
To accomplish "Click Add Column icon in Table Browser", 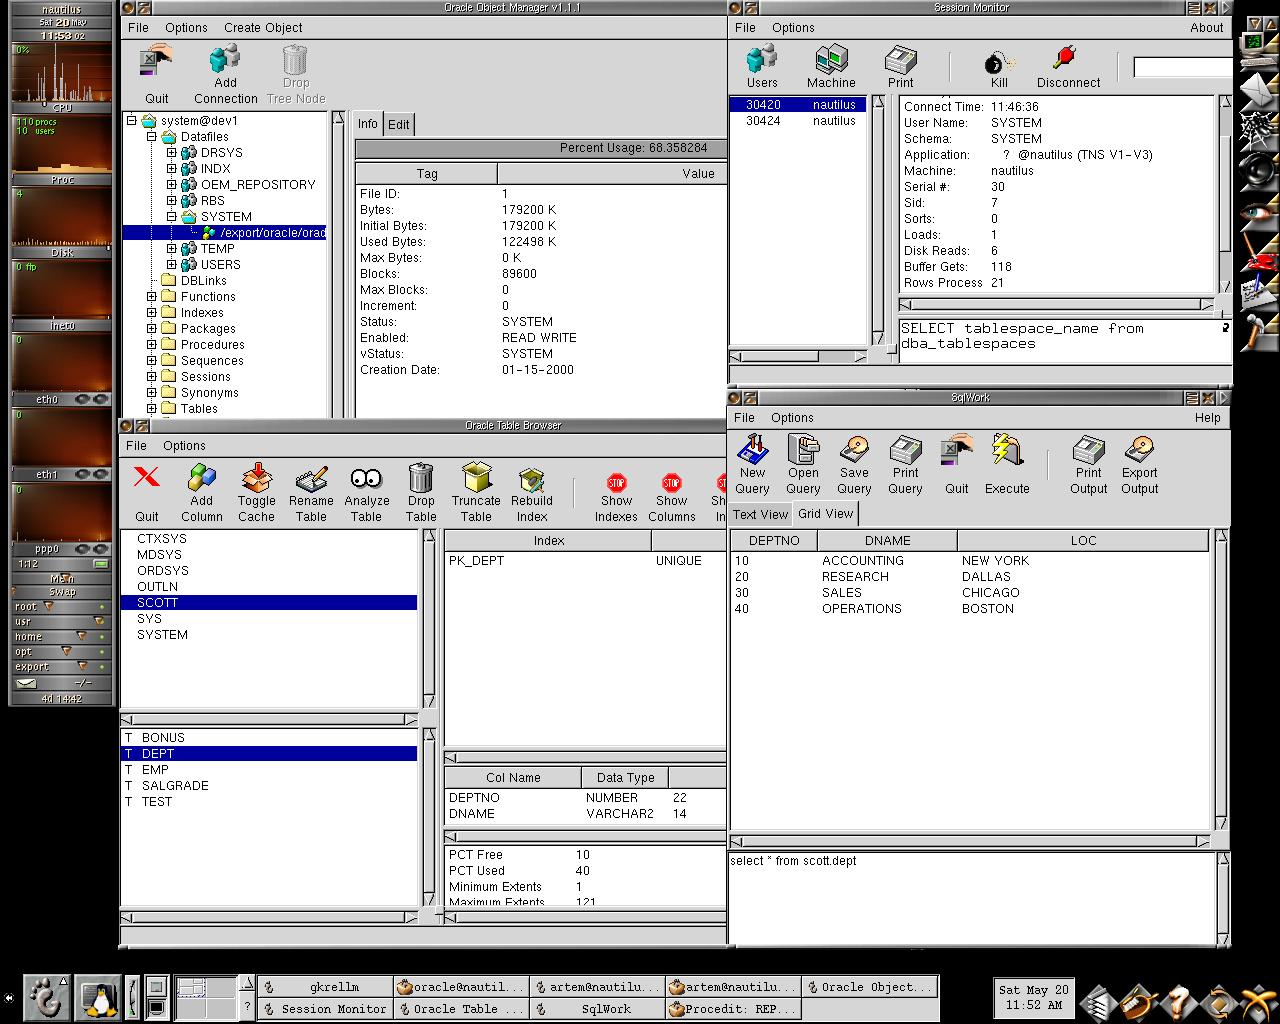I will point(201,478).
